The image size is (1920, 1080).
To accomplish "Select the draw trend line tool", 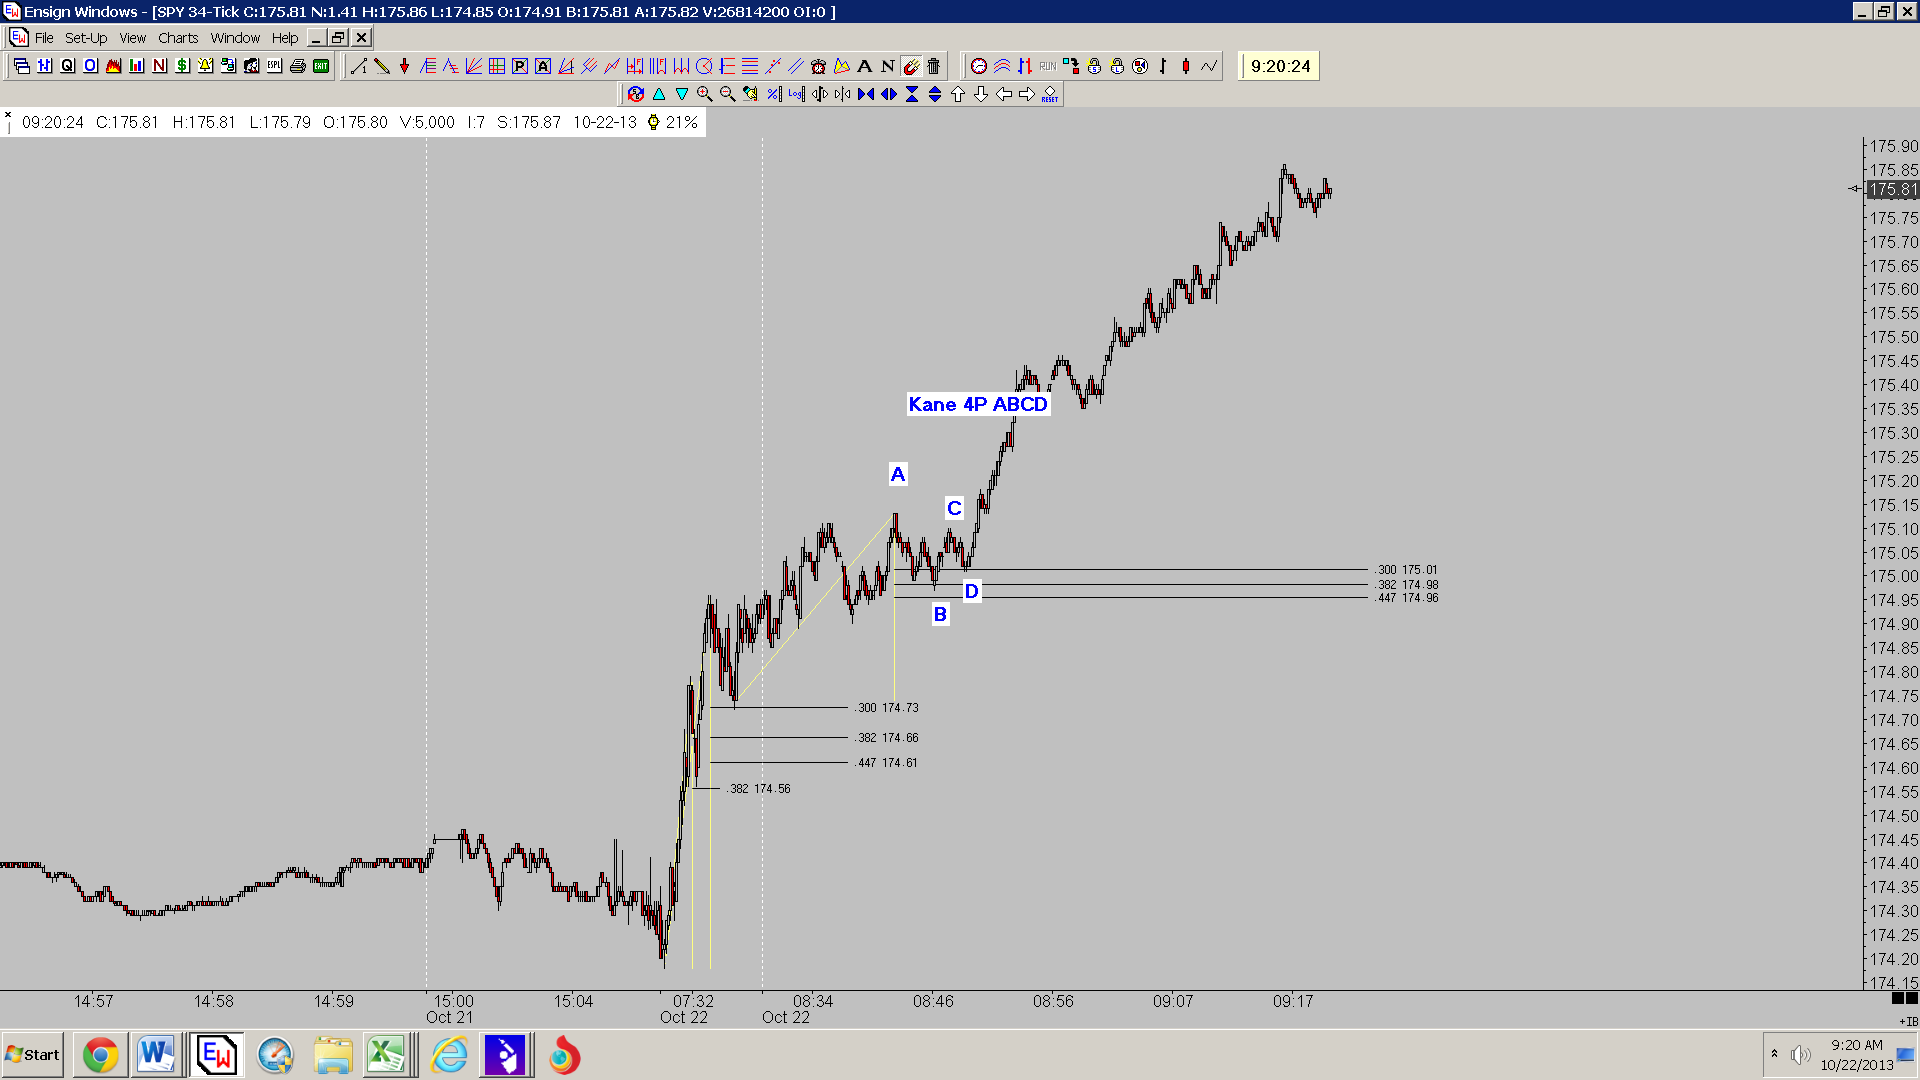I will point(359,66).
